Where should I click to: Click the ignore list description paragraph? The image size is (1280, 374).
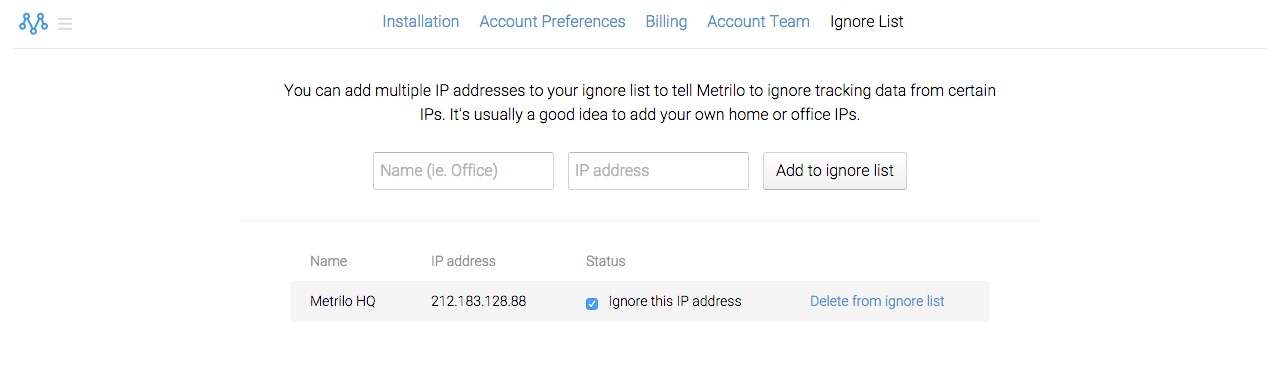640,102
